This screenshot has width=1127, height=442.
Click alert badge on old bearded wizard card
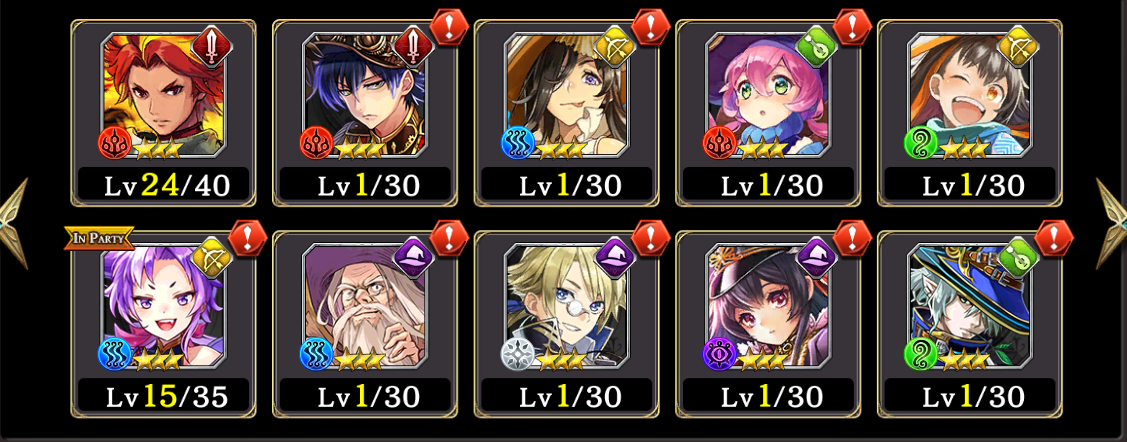tap(448, 239)
